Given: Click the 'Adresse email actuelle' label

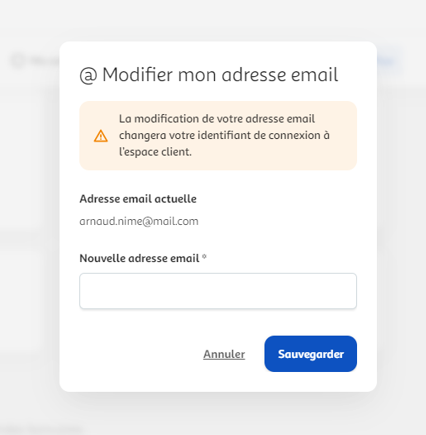Looking at the screenshot, I should [x=138, y=199].
